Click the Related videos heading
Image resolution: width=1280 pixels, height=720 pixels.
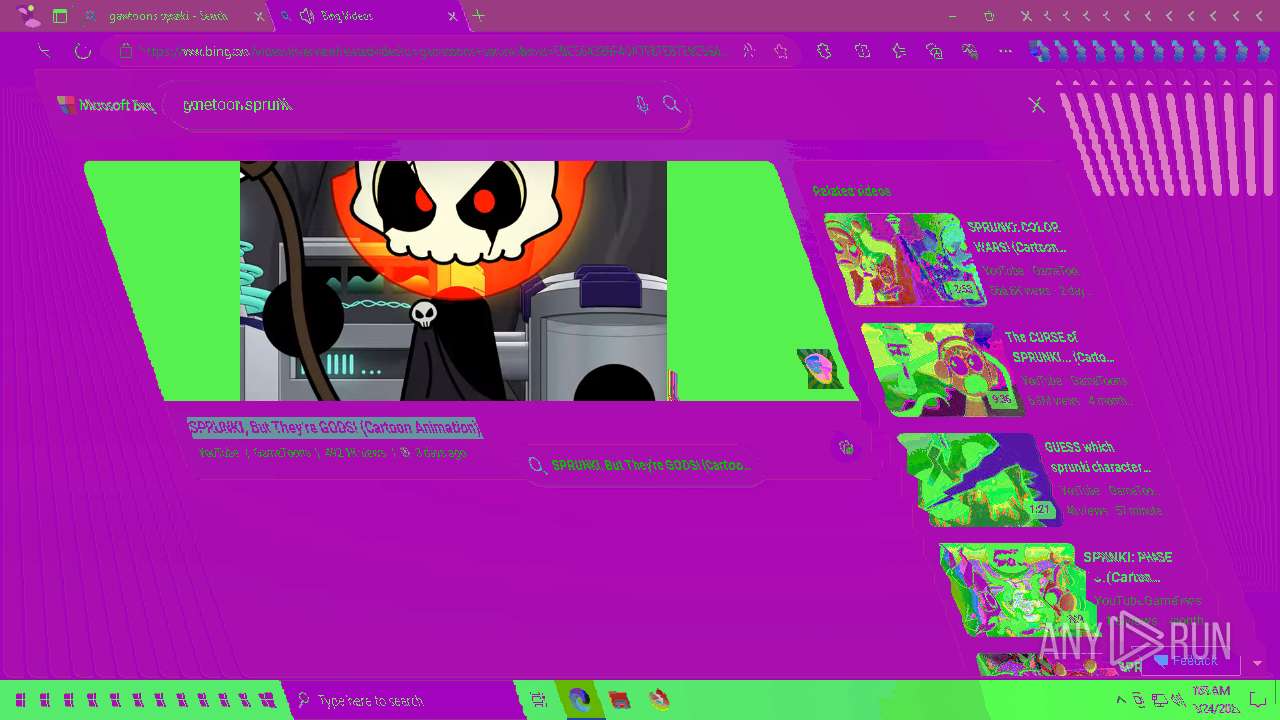point(851,191)
